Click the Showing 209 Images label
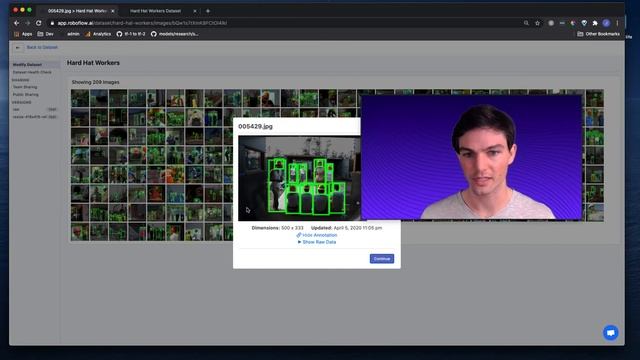 pos(96,82)
